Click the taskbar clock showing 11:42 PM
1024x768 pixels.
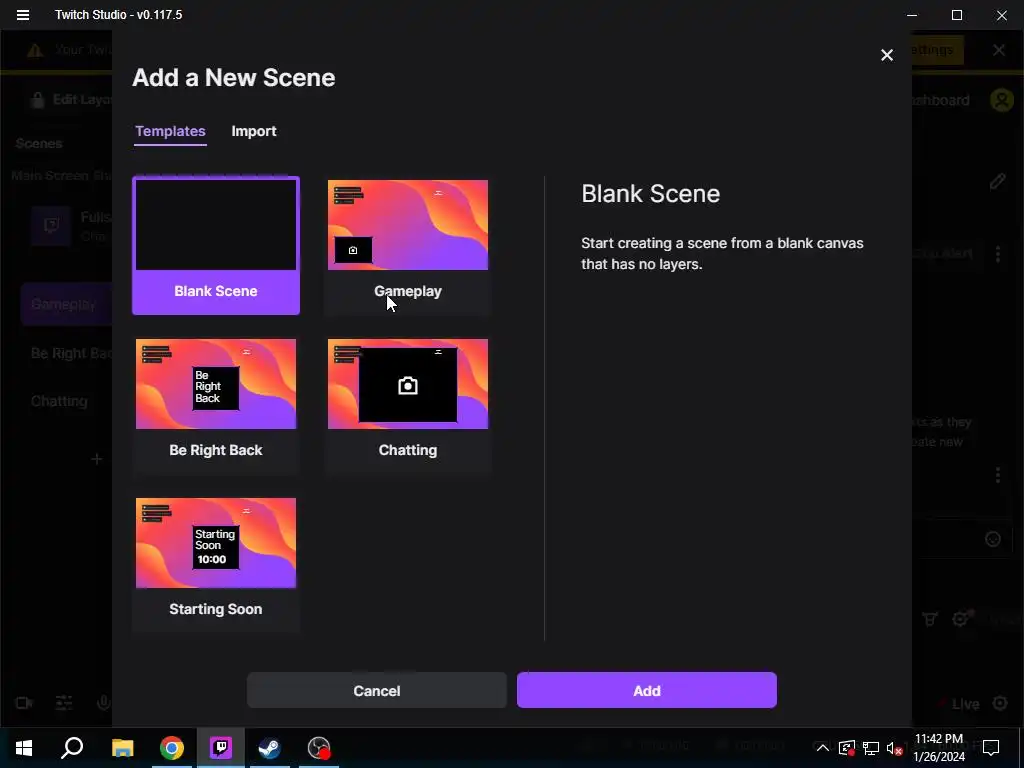(939, 748)
